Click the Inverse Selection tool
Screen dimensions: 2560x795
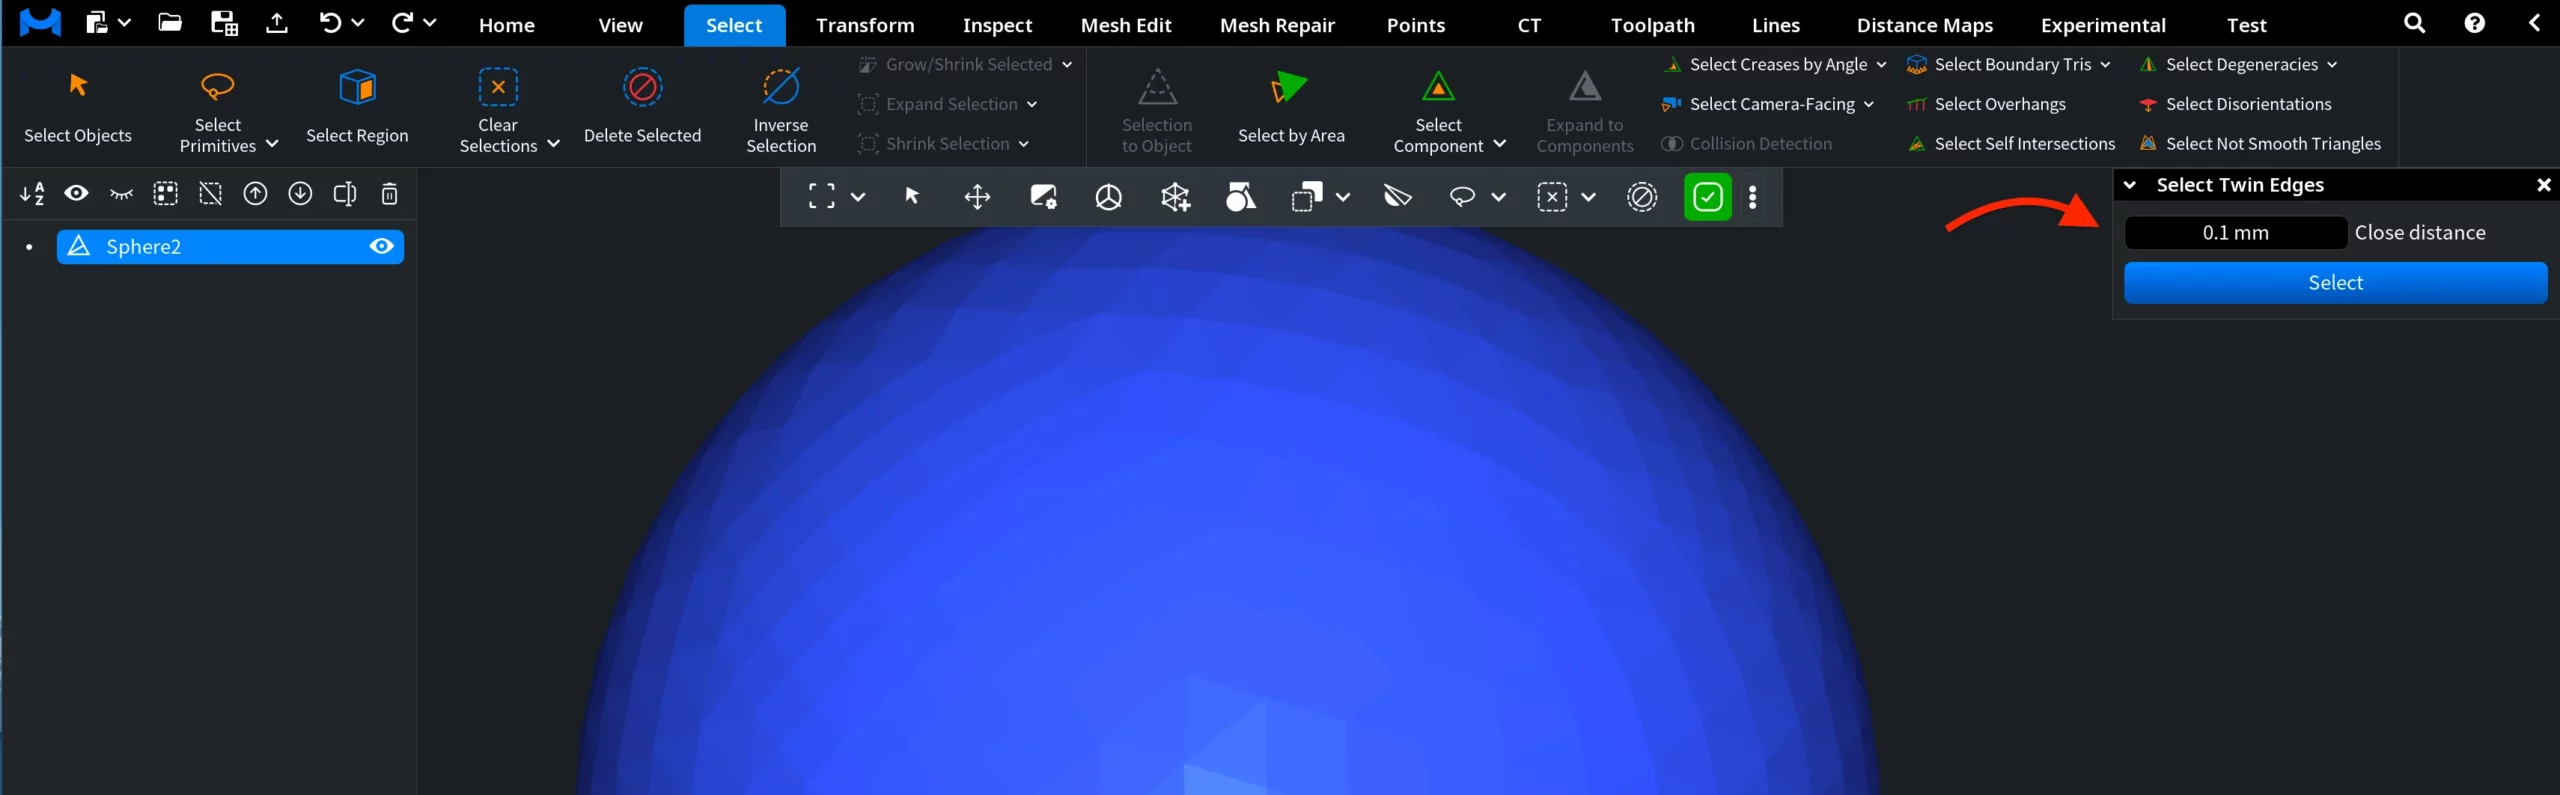click(x=781, y=110)
